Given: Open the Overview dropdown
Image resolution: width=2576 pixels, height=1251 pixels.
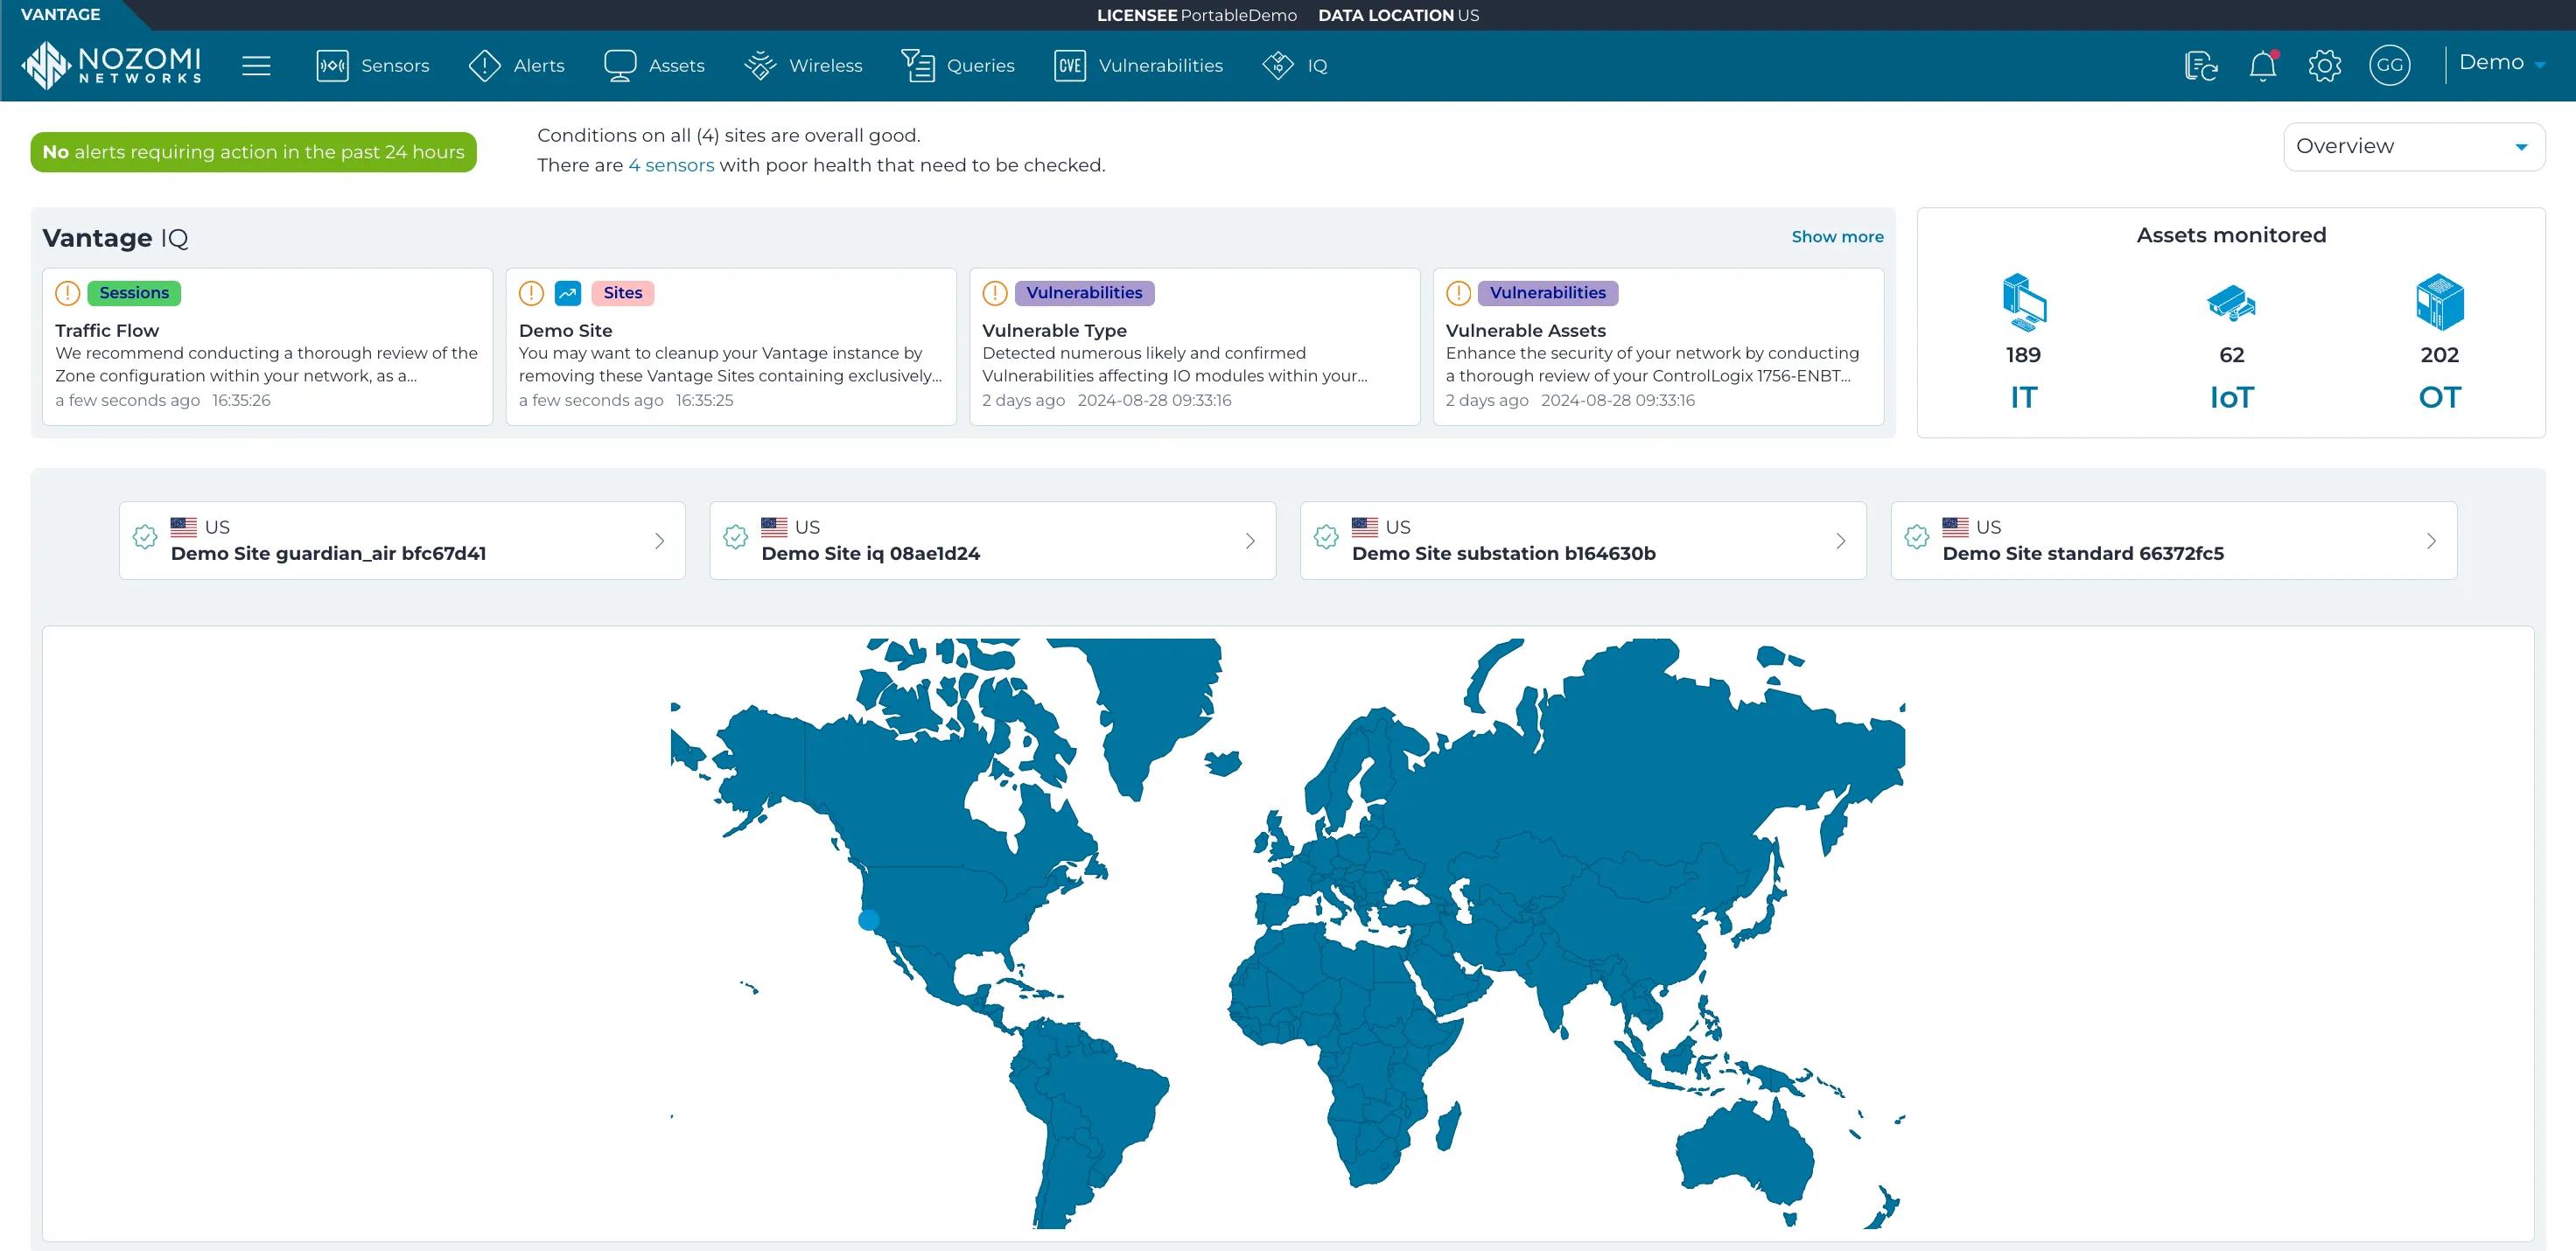Looking at the screenshot, I should tap(2414, 147).
